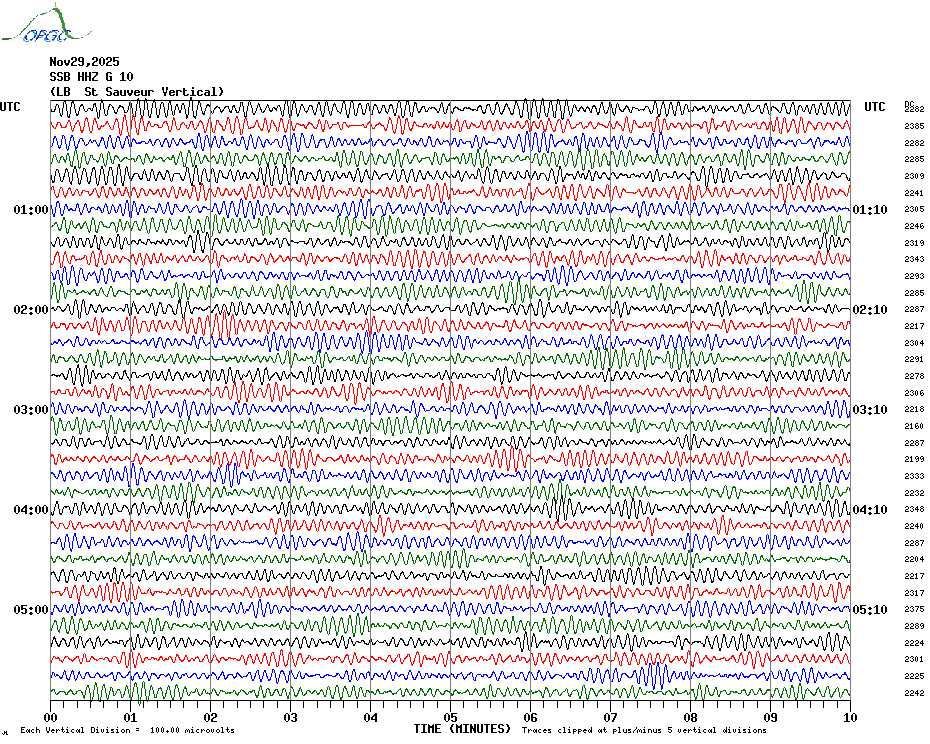Image resolution: width=930 pixels, height=744 pixels.
Task: Click the DC value 2278
Action: 914,376
